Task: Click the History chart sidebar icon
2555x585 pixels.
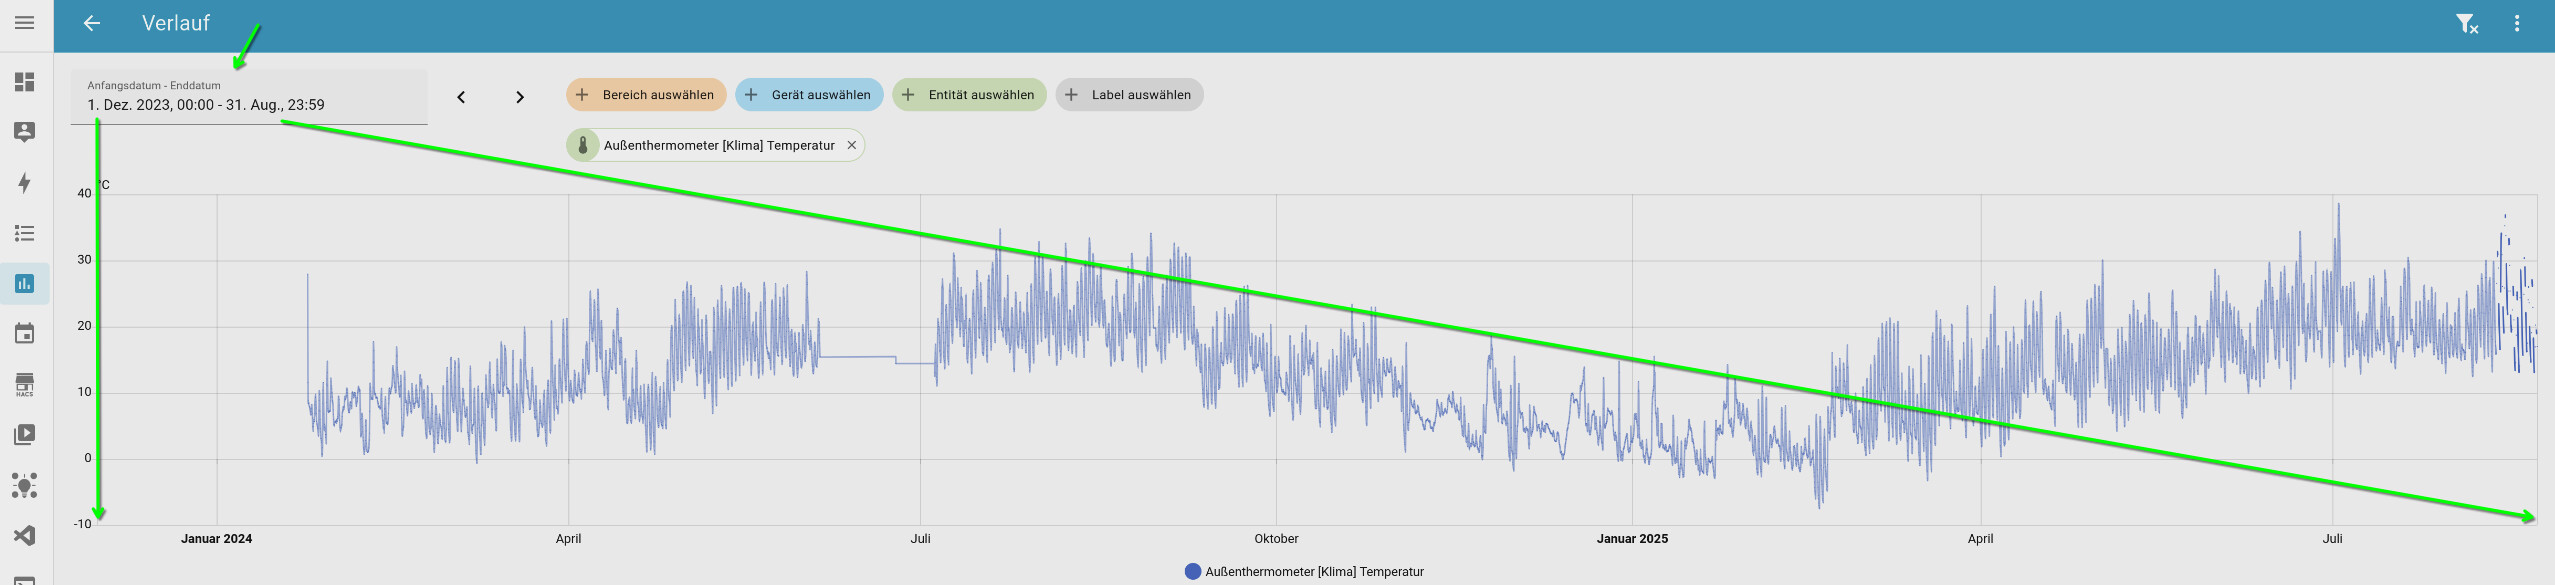Action: 25,284
